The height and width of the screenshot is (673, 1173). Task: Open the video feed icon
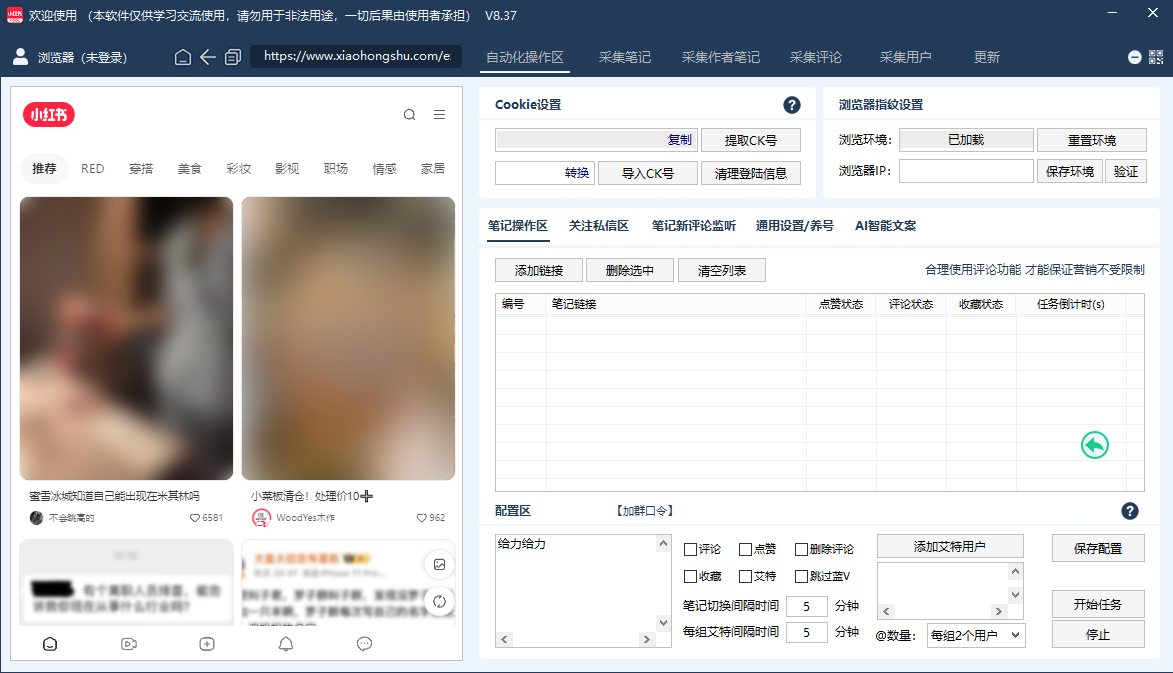pos(129,644)
